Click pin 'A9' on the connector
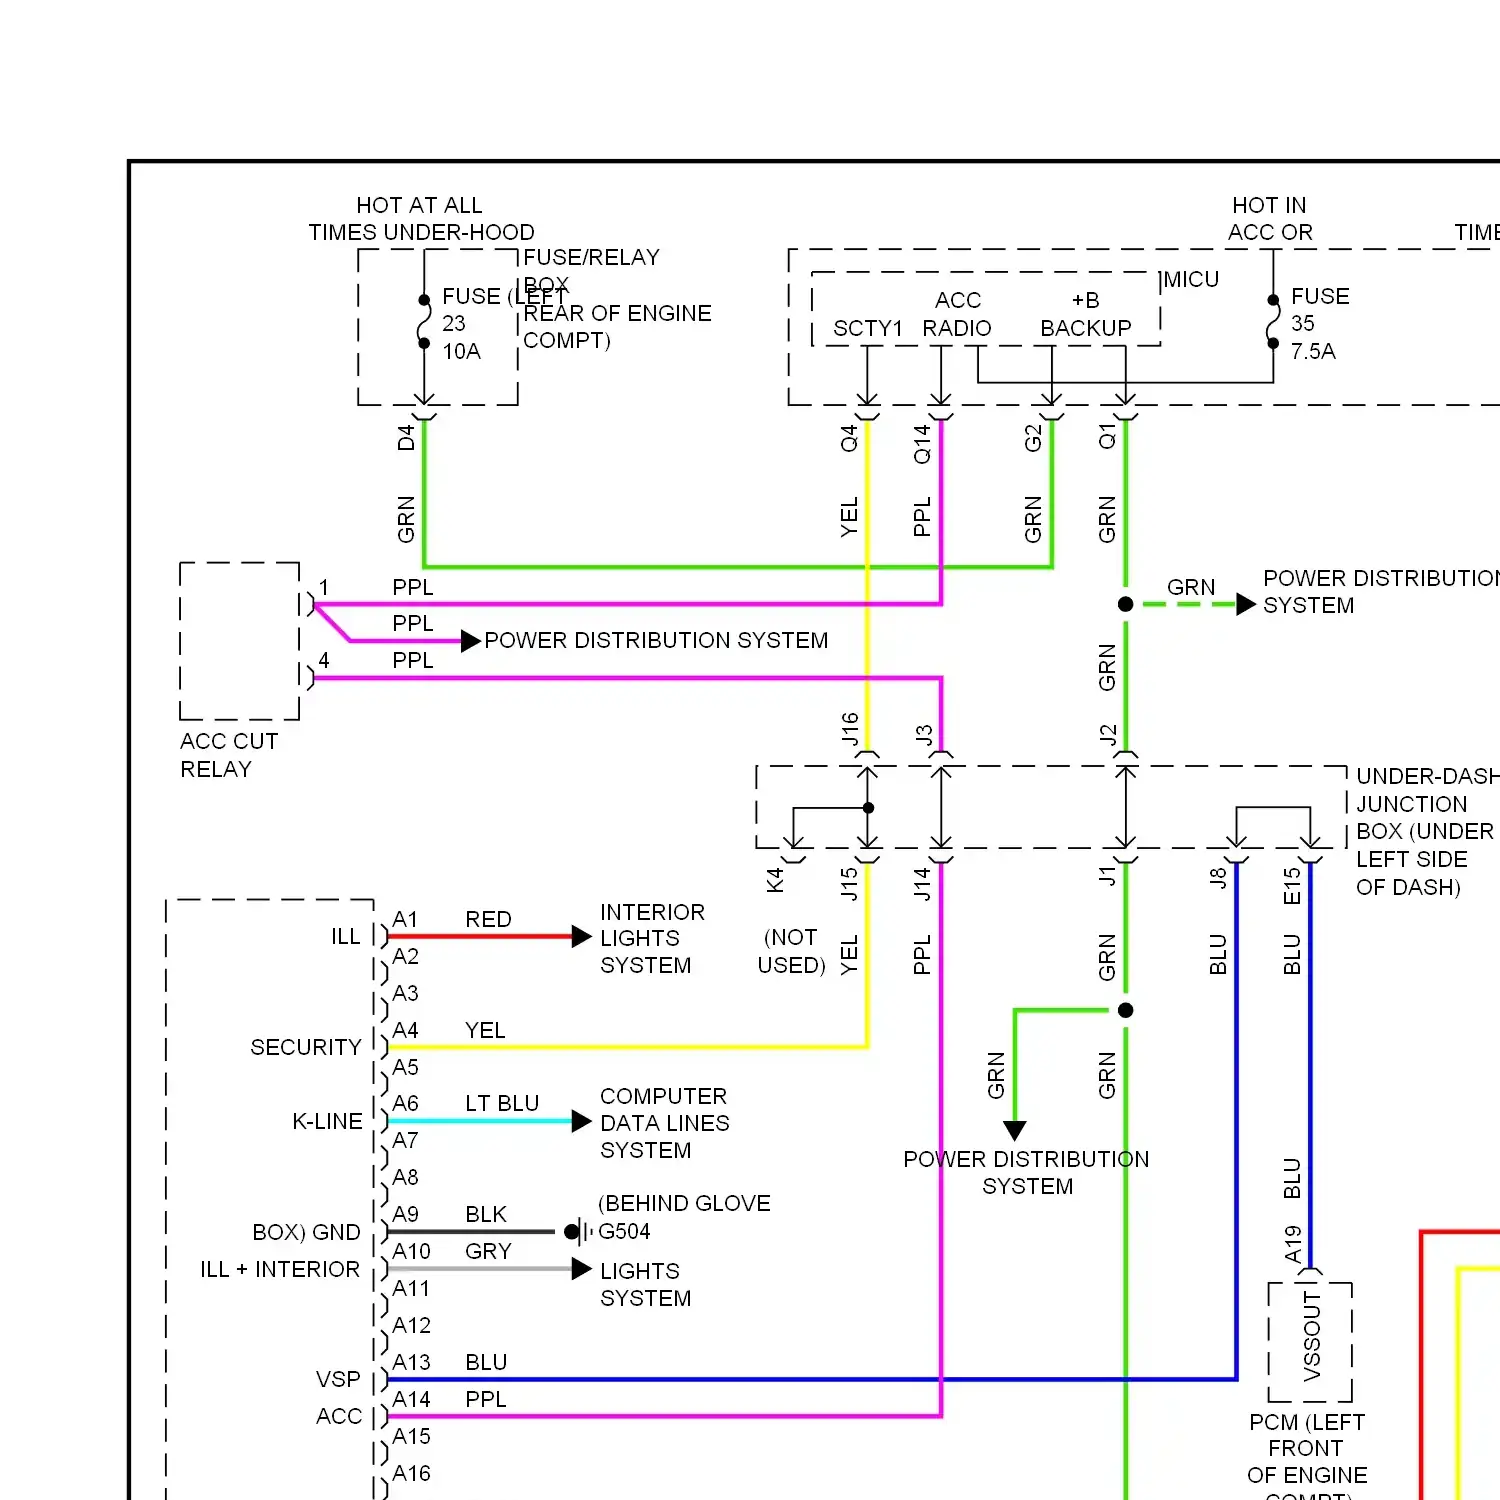The image size is (1500, 1500). 405,1214
